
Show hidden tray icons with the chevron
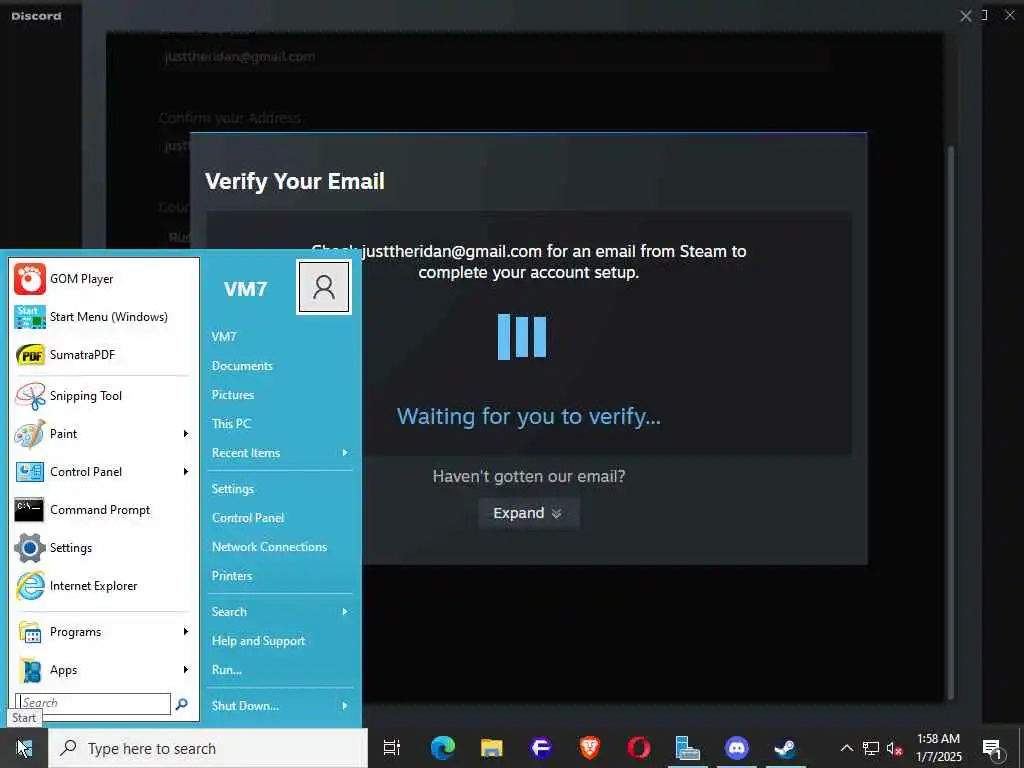846,748
